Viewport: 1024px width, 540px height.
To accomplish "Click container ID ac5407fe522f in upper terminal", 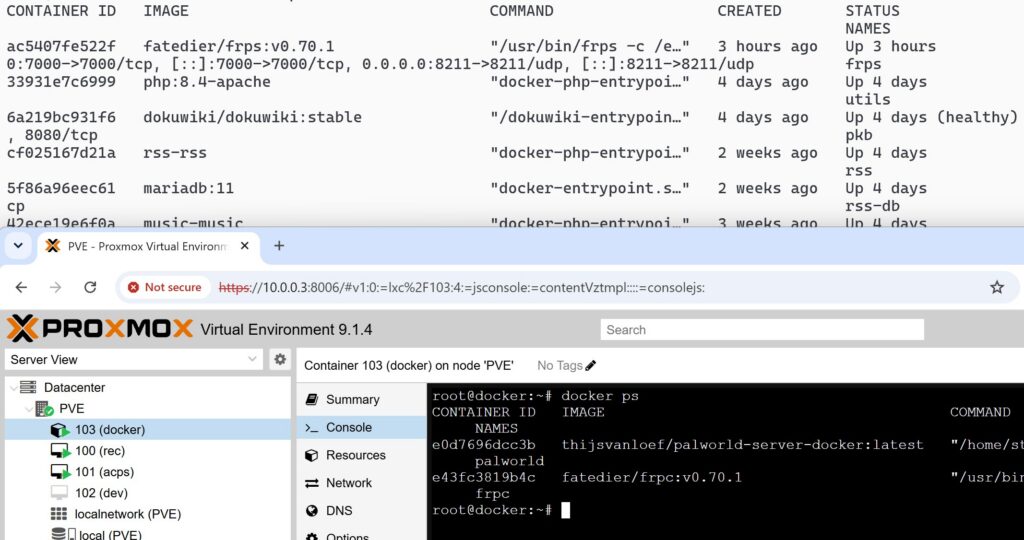I will tap(61, 46).
